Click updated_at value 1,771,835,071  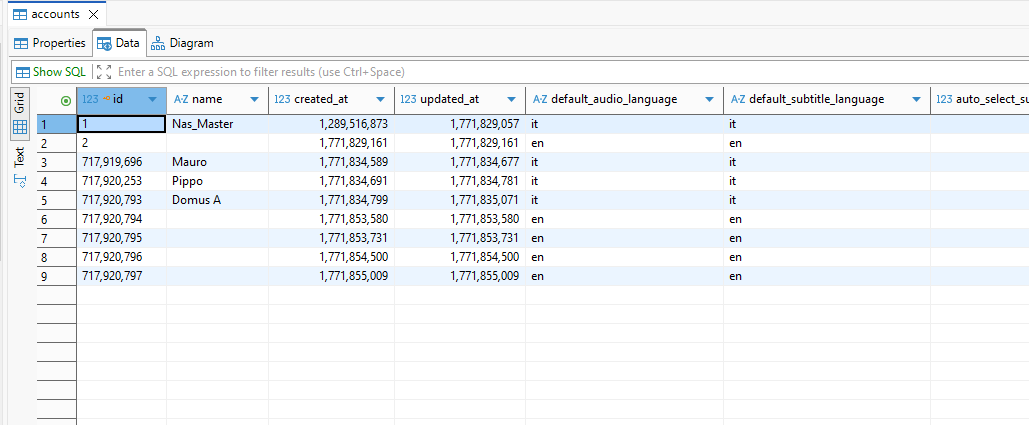[x=459, y=200]
